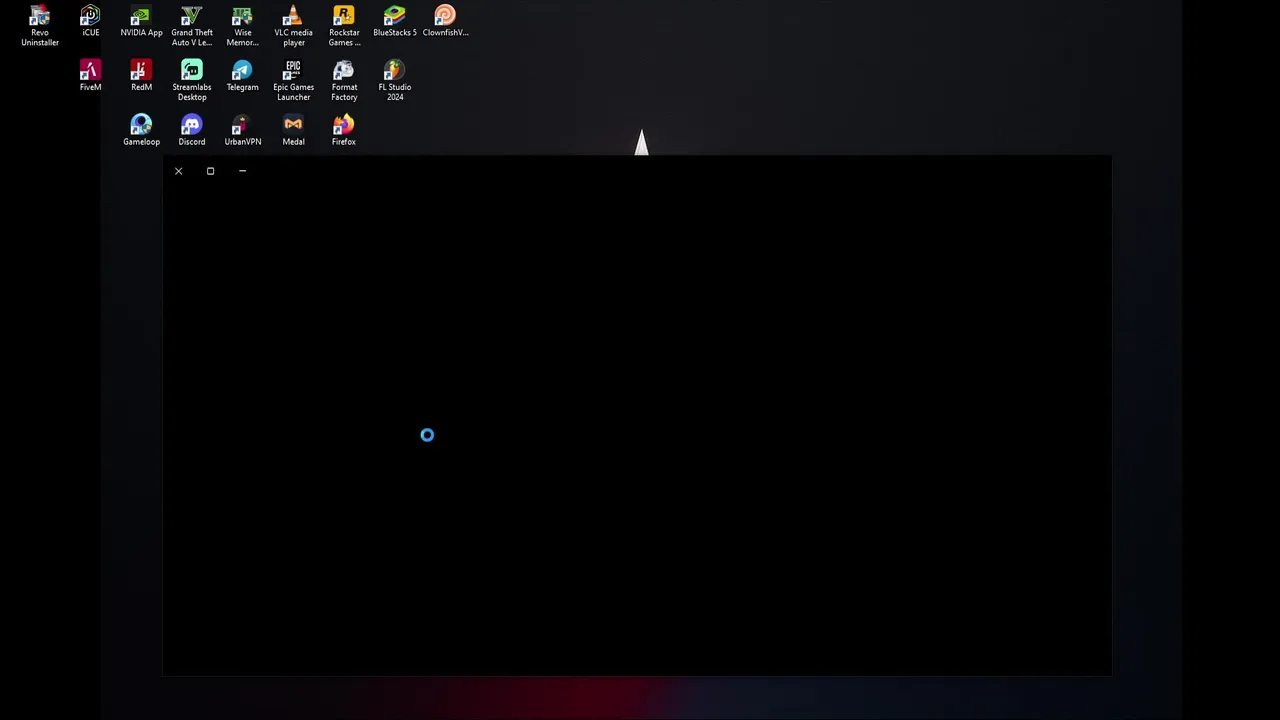
Task: Open Epic Games Launcher icon
Action: tap(293, 80)
